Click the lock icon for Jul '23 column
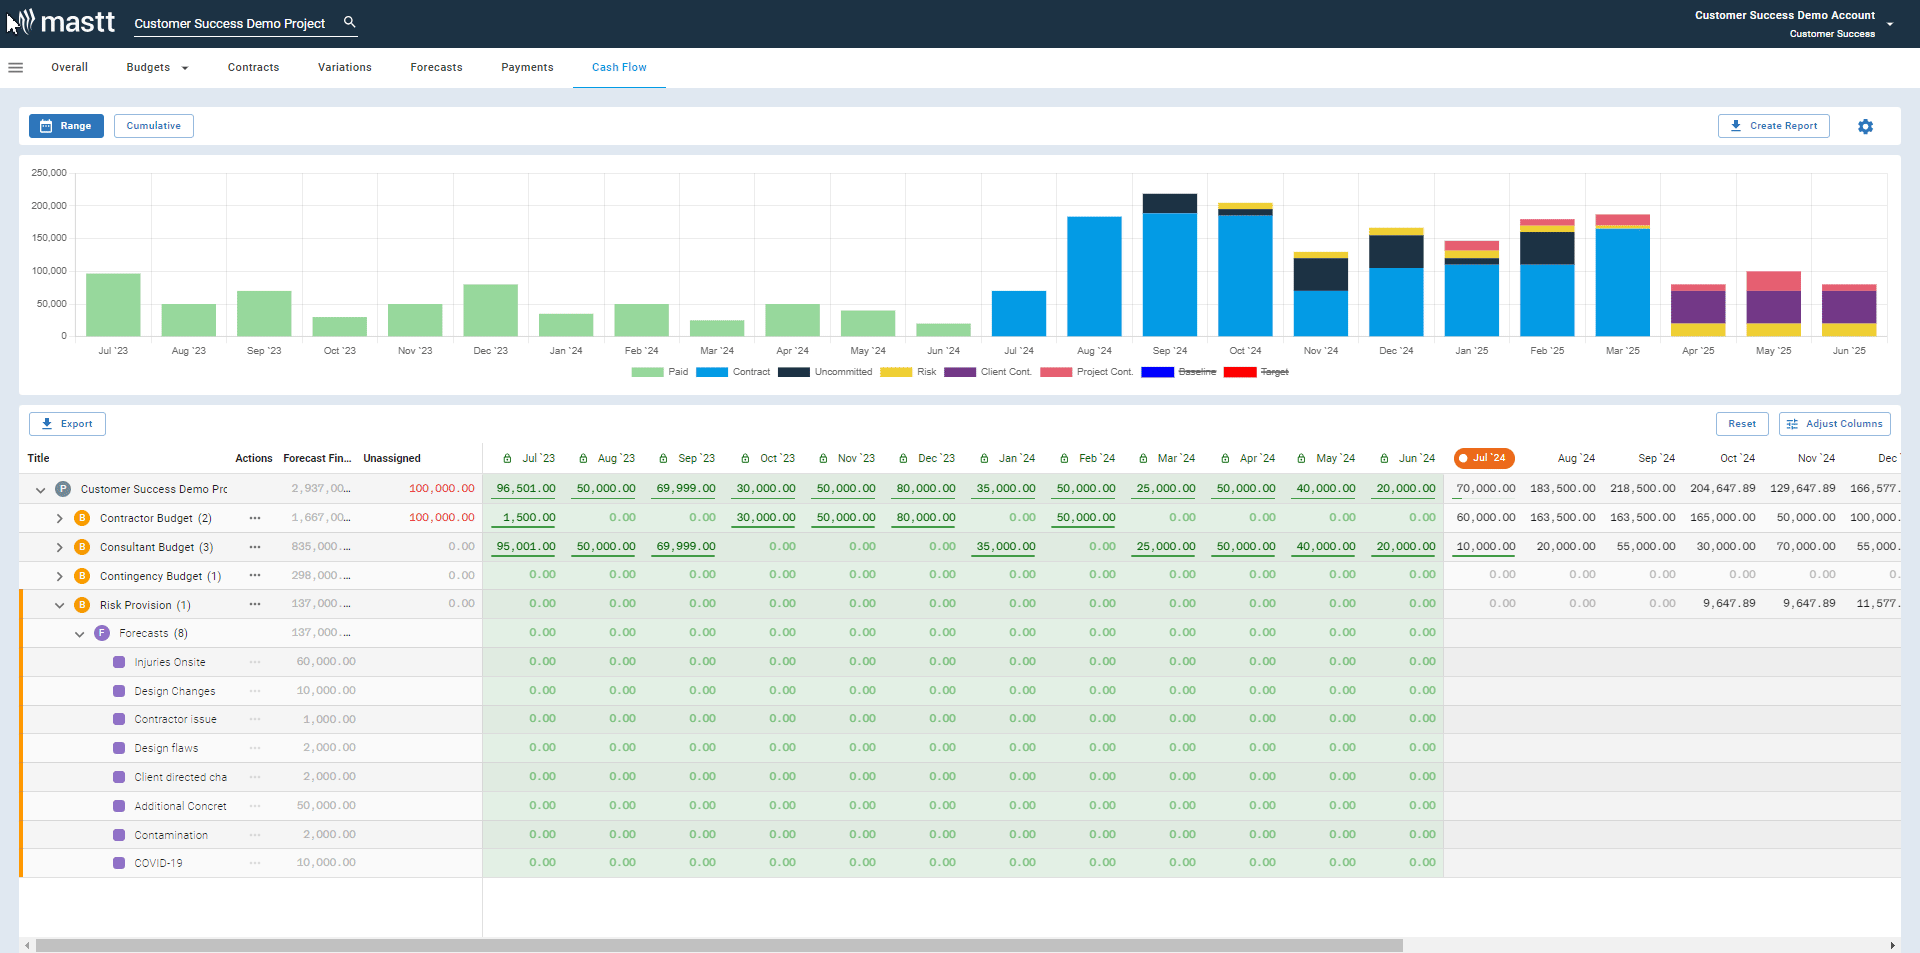Screen dimensions: 1920x953 pos(507,459)
